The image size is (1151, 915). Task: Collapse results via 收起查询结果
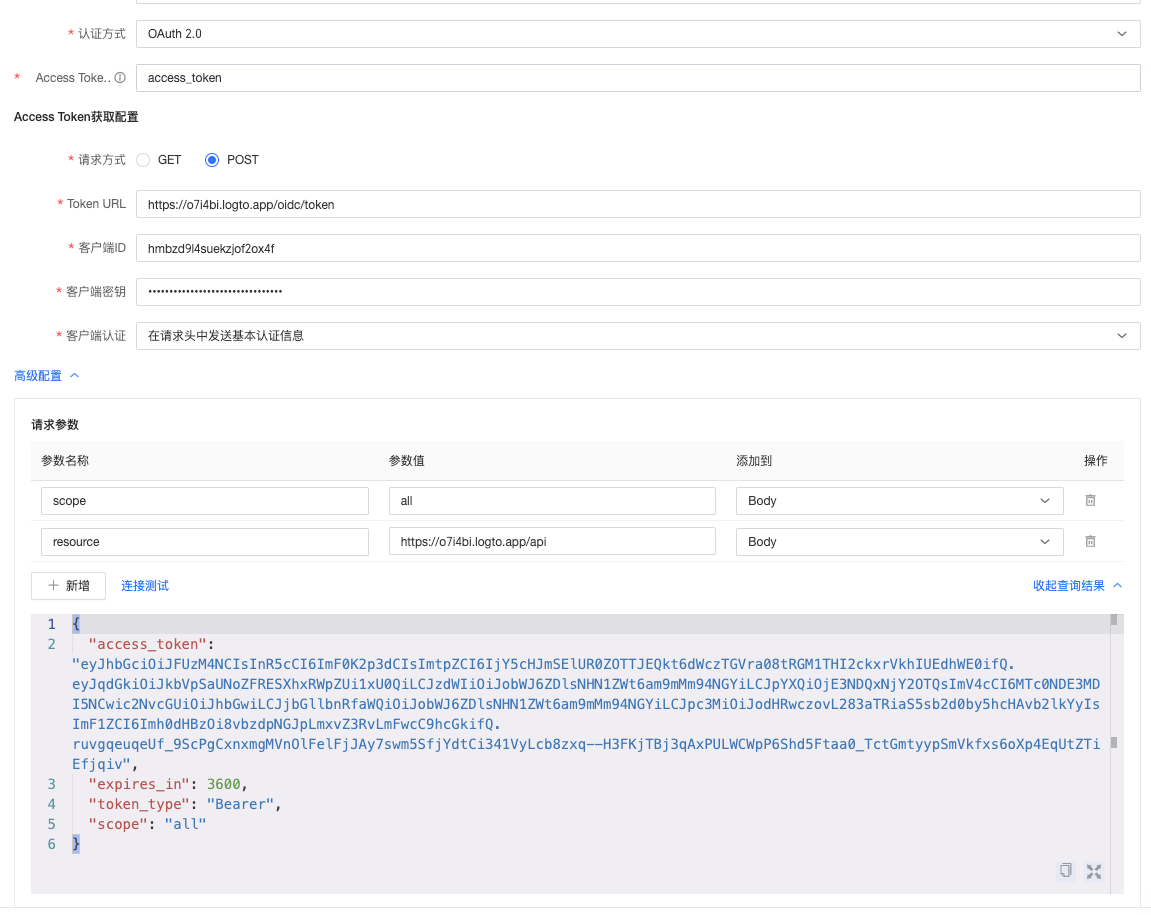(x=1077, y=586)
